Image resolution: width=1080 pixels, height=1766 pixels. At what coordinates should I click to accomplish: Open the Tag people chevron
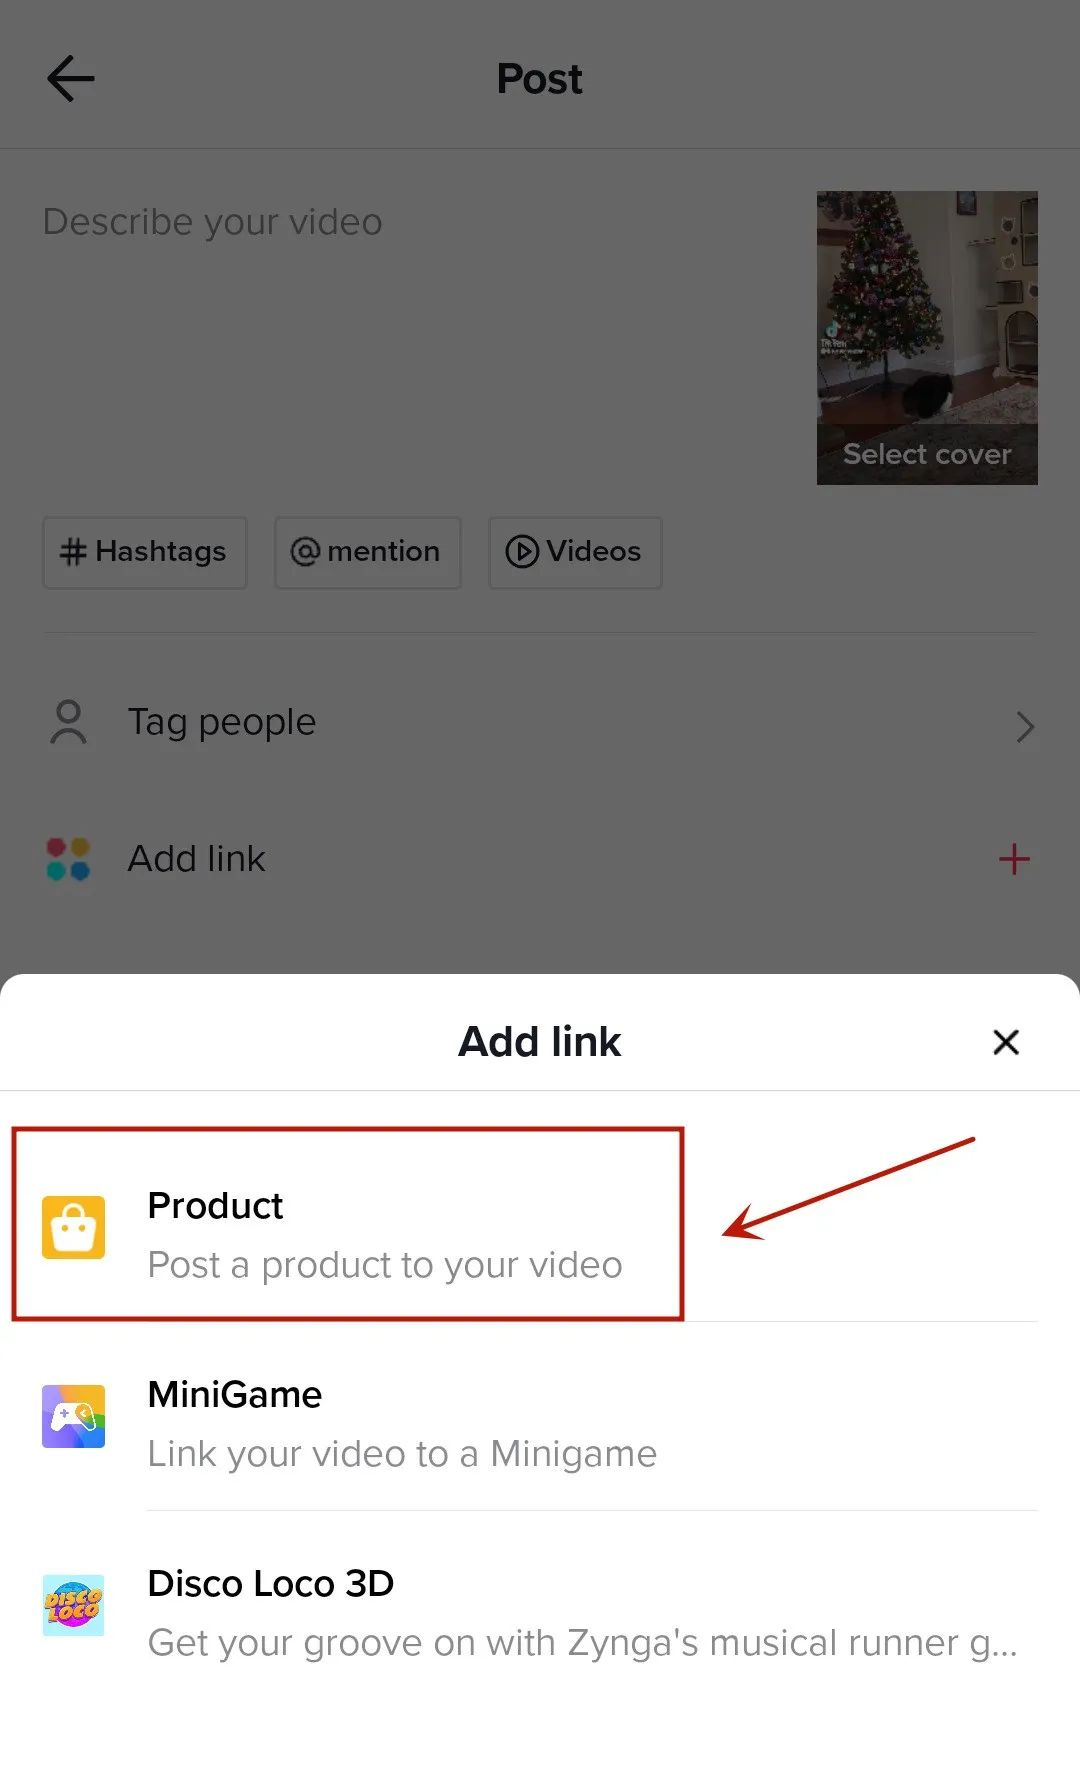click(1024, 726)
